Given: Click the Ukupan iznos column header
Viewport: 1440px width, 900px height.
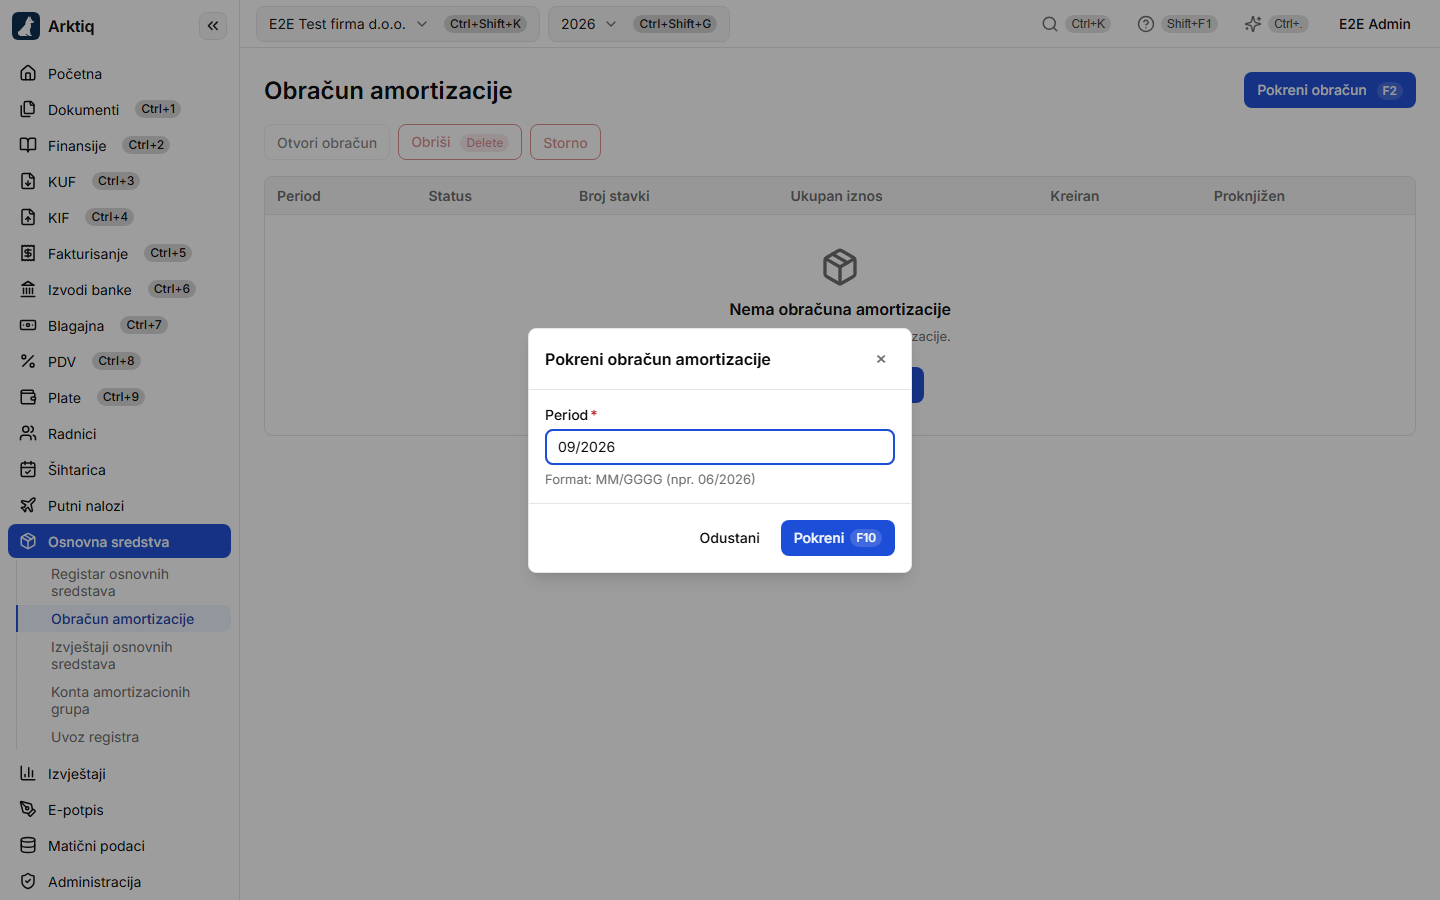Looking at the screenshot, I should tap(837, 196).
